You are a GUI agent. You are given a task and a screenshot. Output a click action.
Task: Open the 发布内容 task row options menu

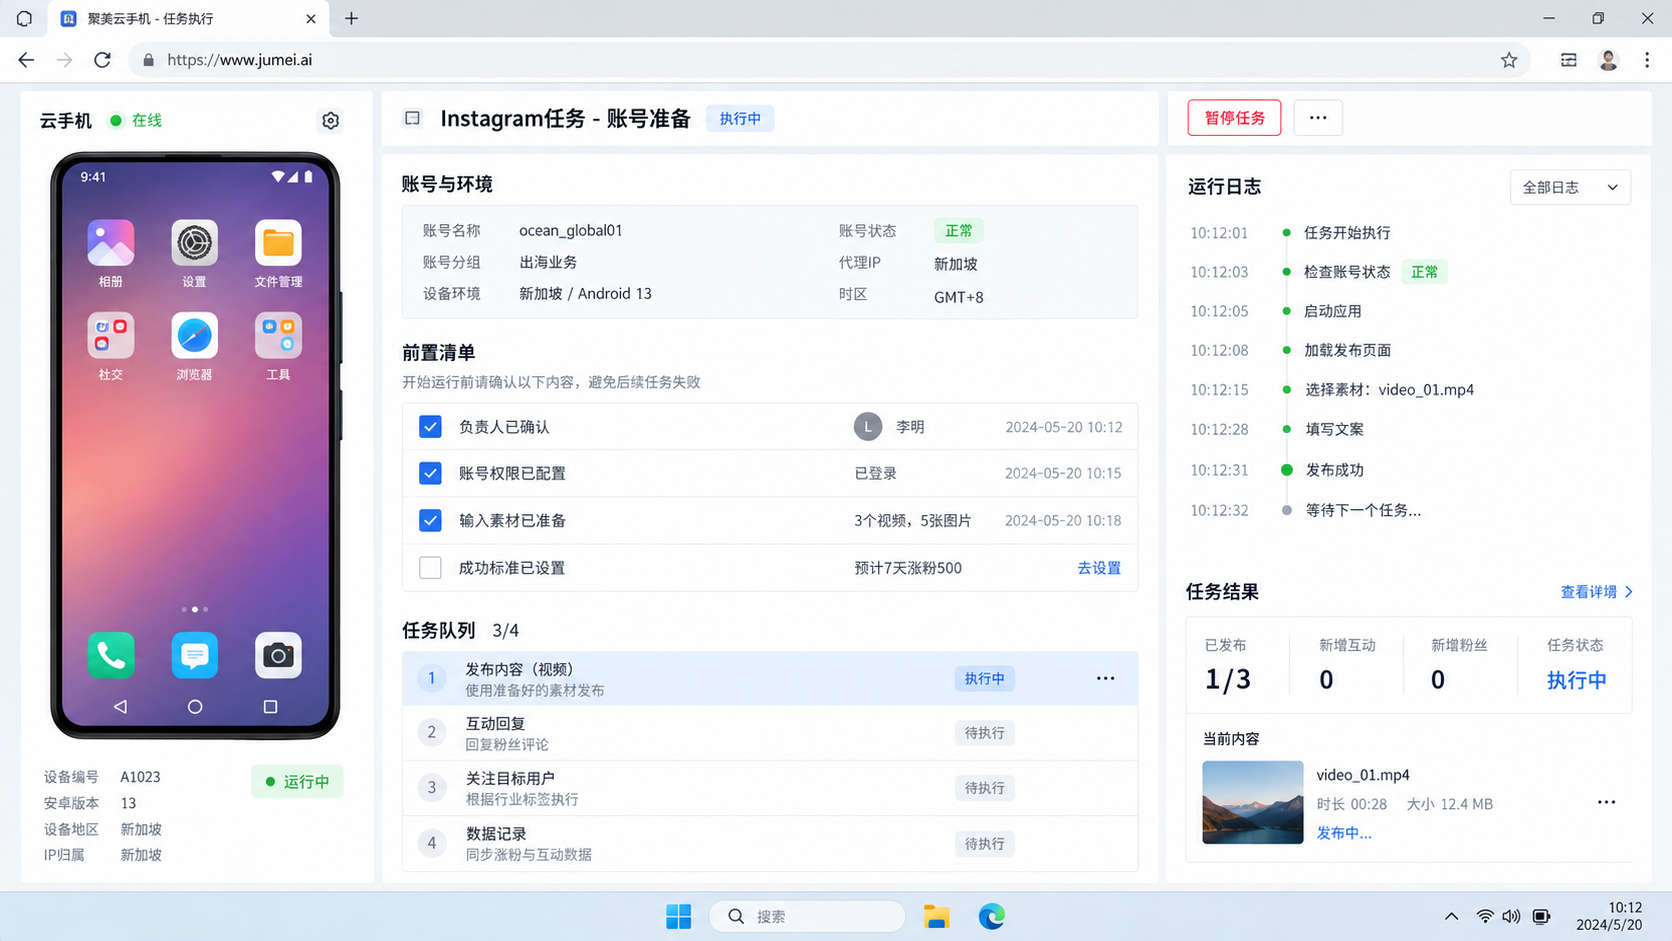point(1105,678)
